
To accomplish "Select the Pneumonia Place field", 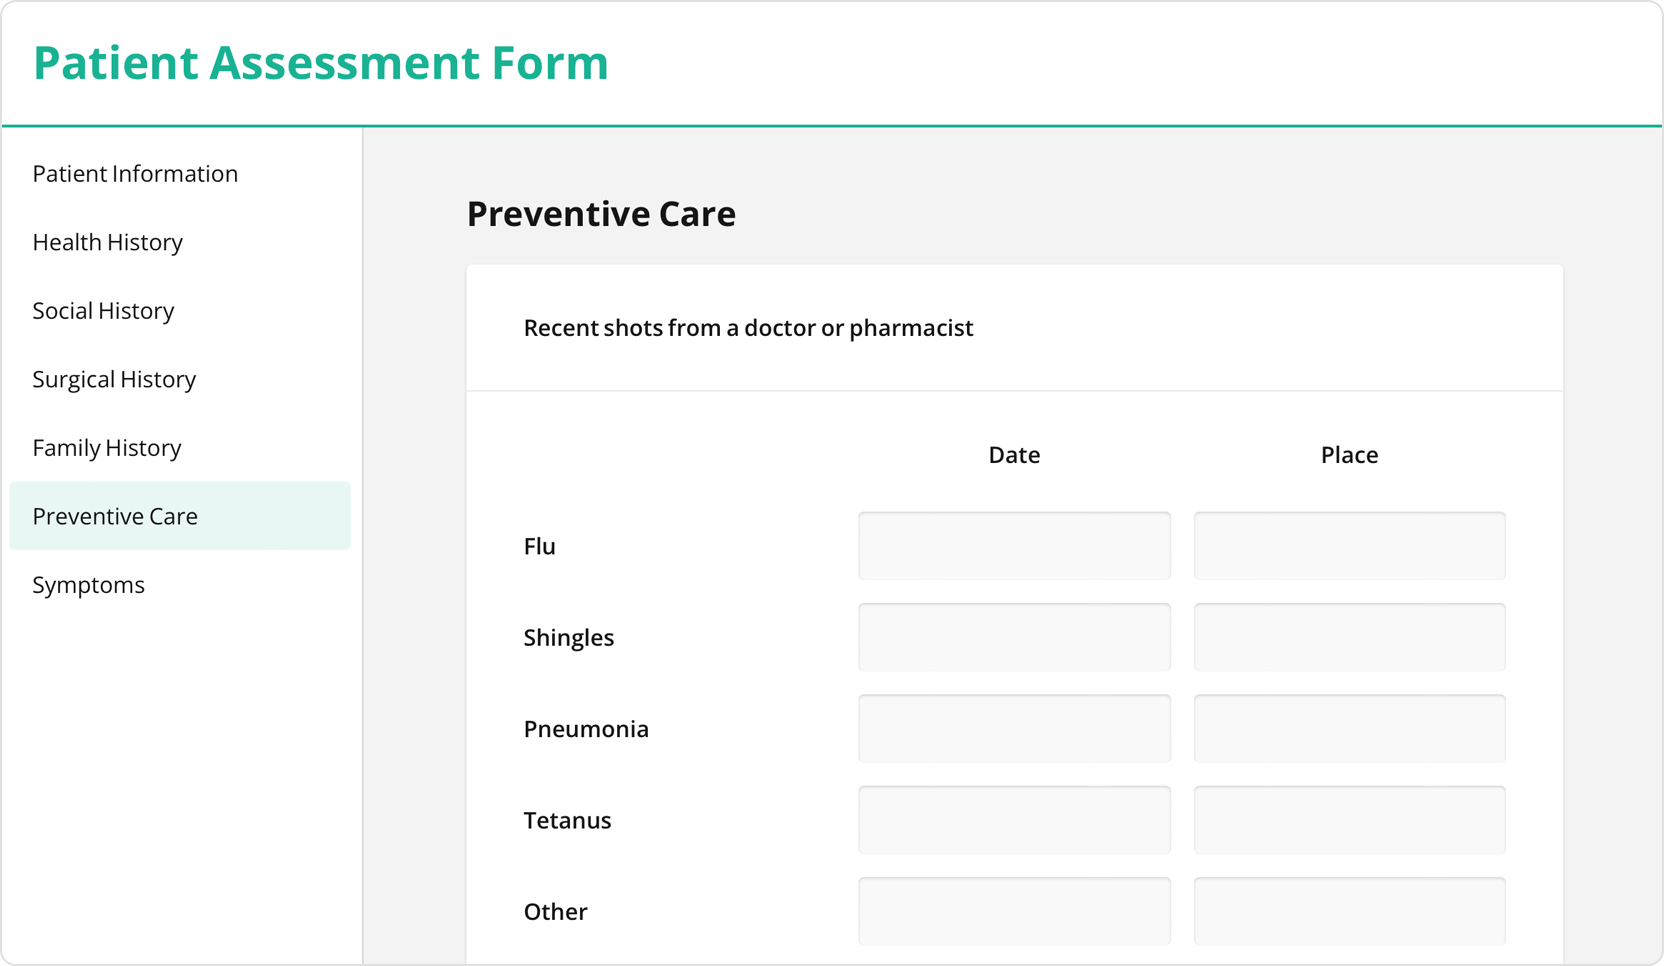I will 1348,728.
